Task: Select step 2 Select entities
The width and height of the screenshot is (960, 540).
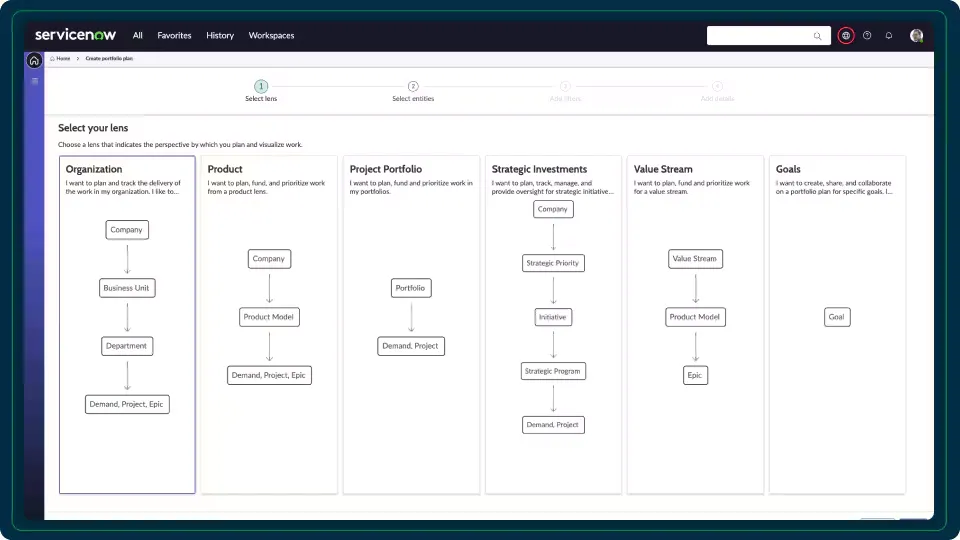Action: pyautogui.click(x=413, y=91)
